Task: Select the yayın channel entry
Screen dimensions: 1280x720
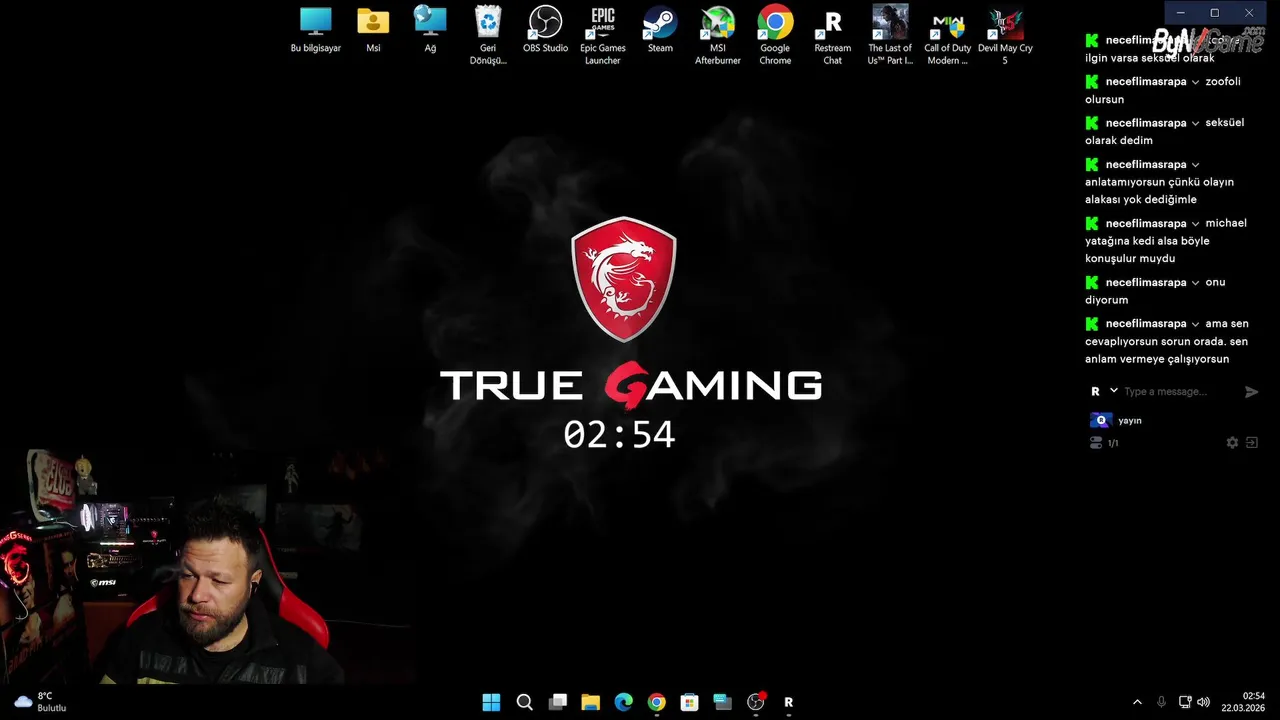Action: pos(1116,421)
